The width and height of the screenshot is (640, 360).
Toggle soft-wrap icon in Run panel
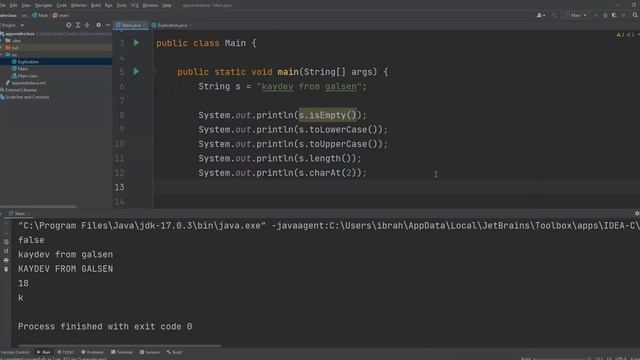point(6,242)
